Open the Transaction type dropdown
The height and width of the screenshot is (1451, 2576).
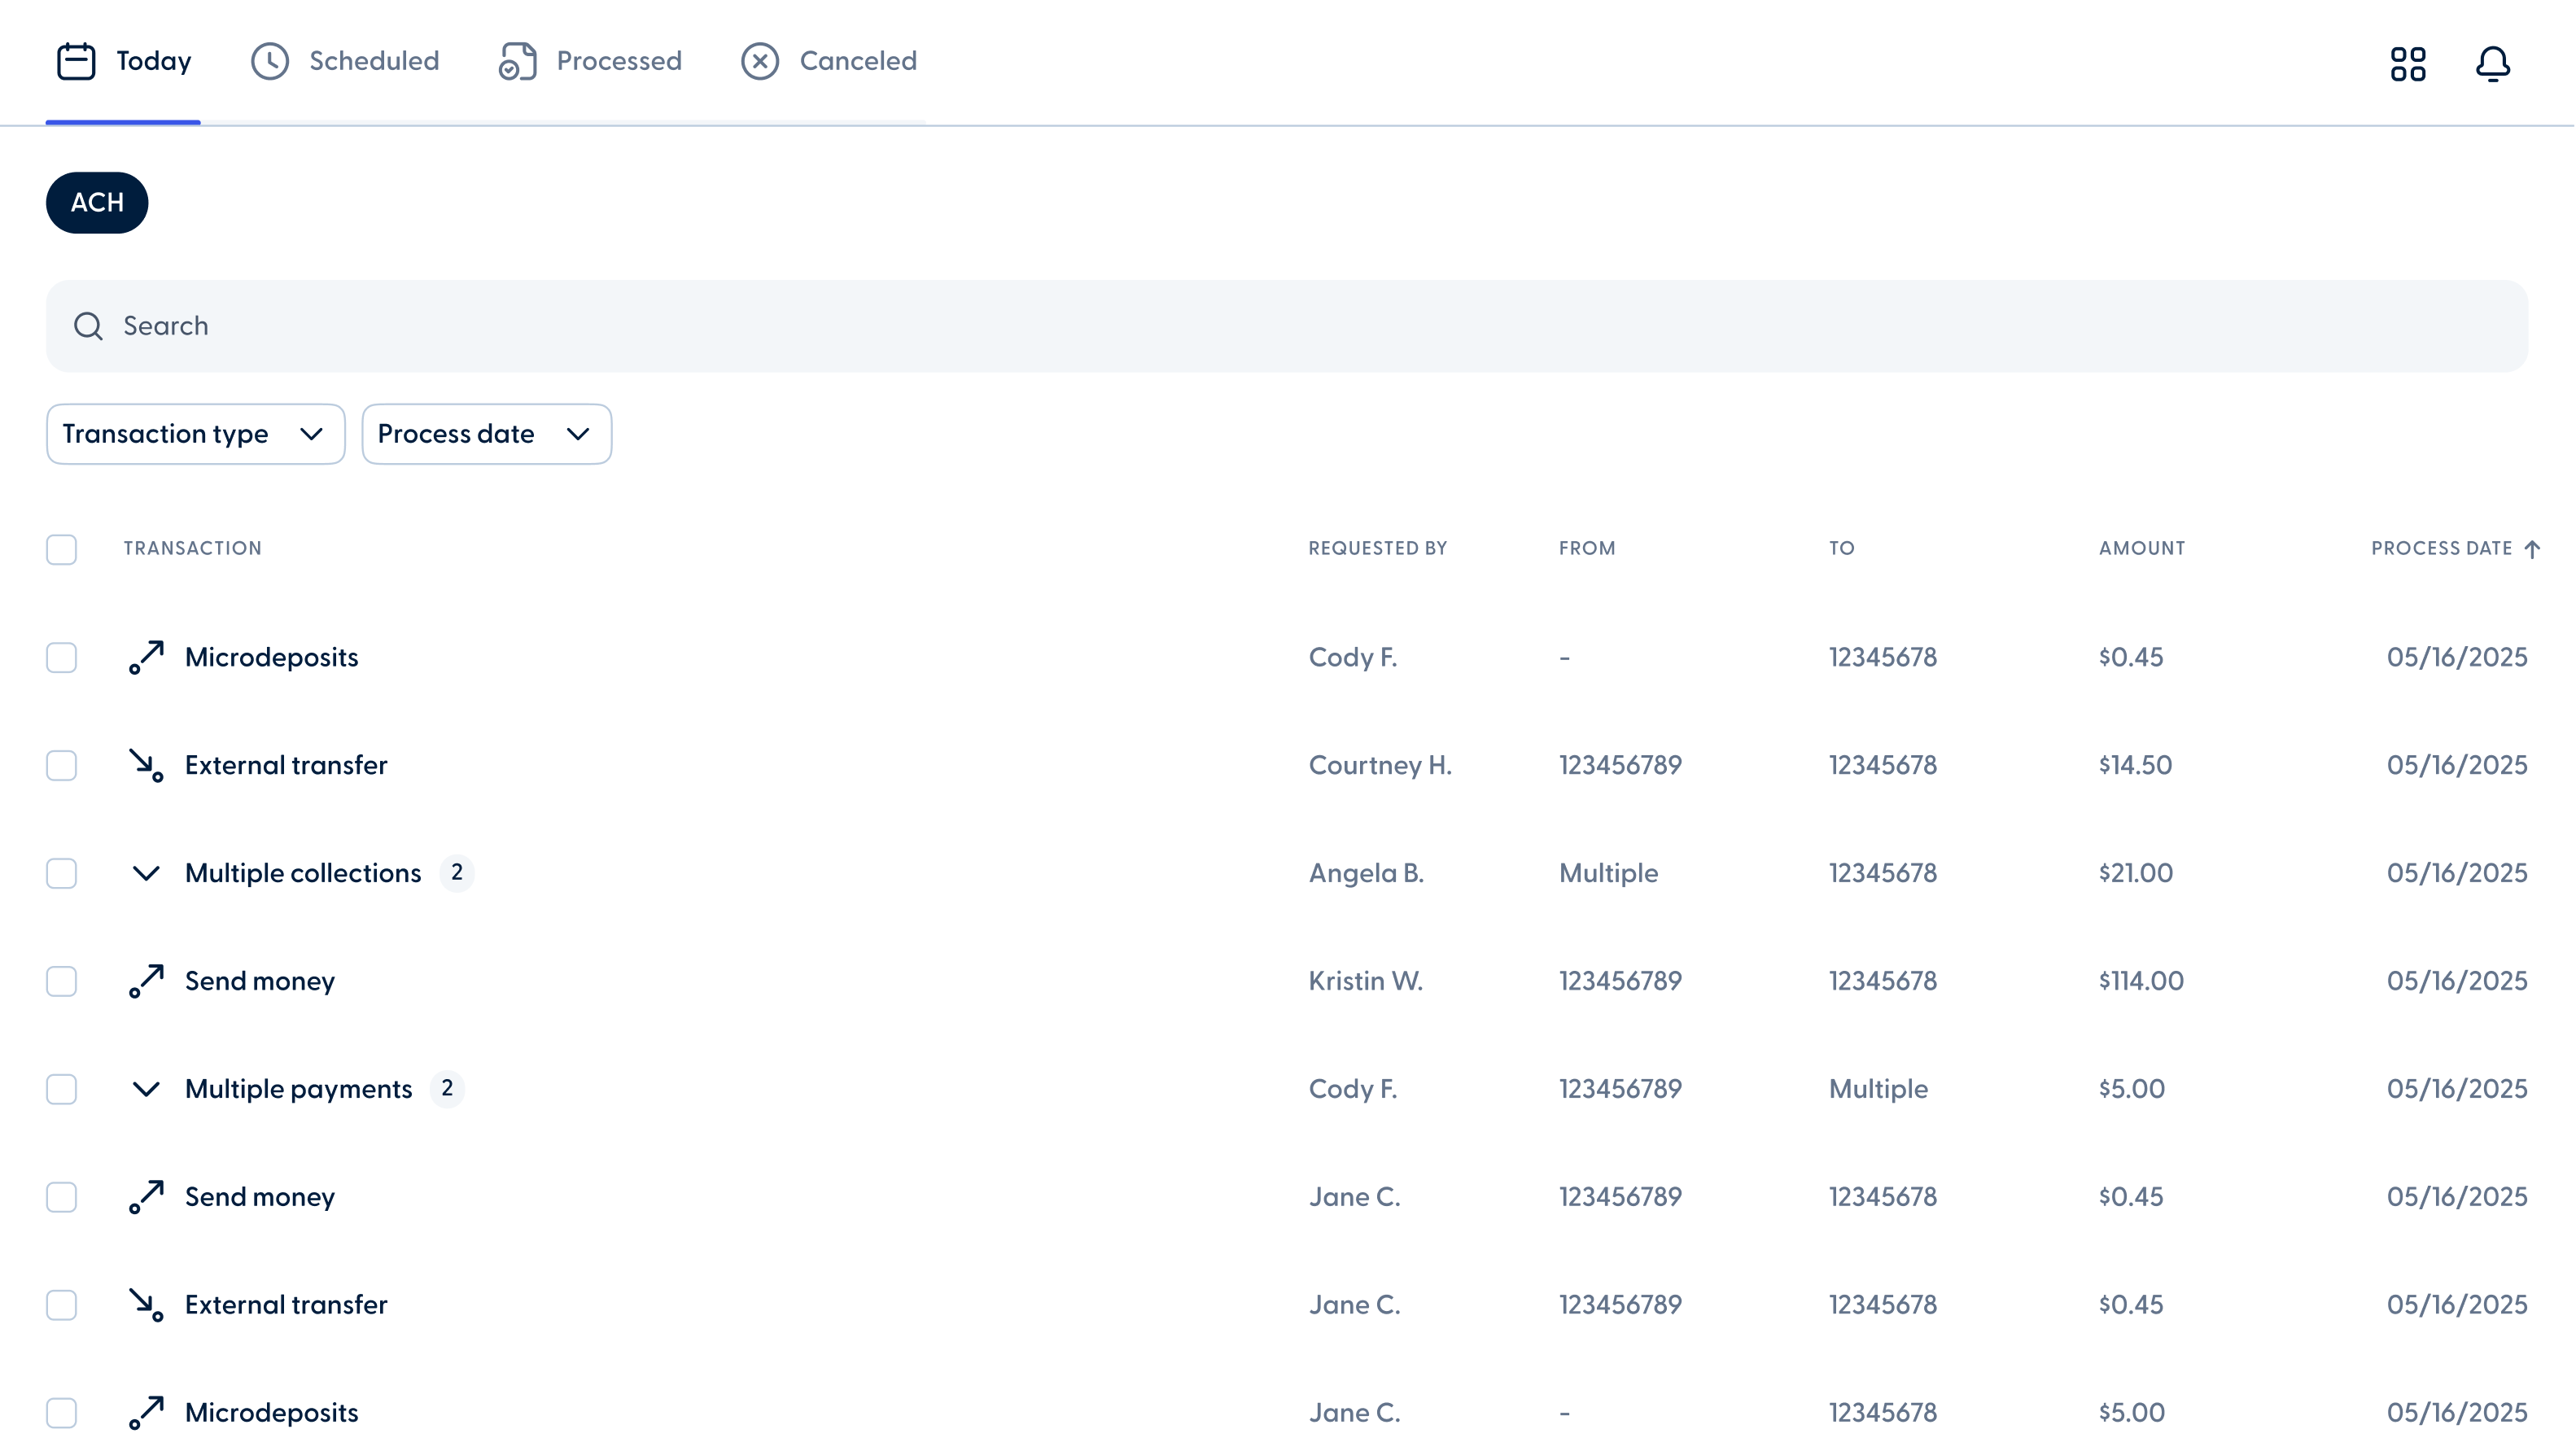[x=195, y=434]
